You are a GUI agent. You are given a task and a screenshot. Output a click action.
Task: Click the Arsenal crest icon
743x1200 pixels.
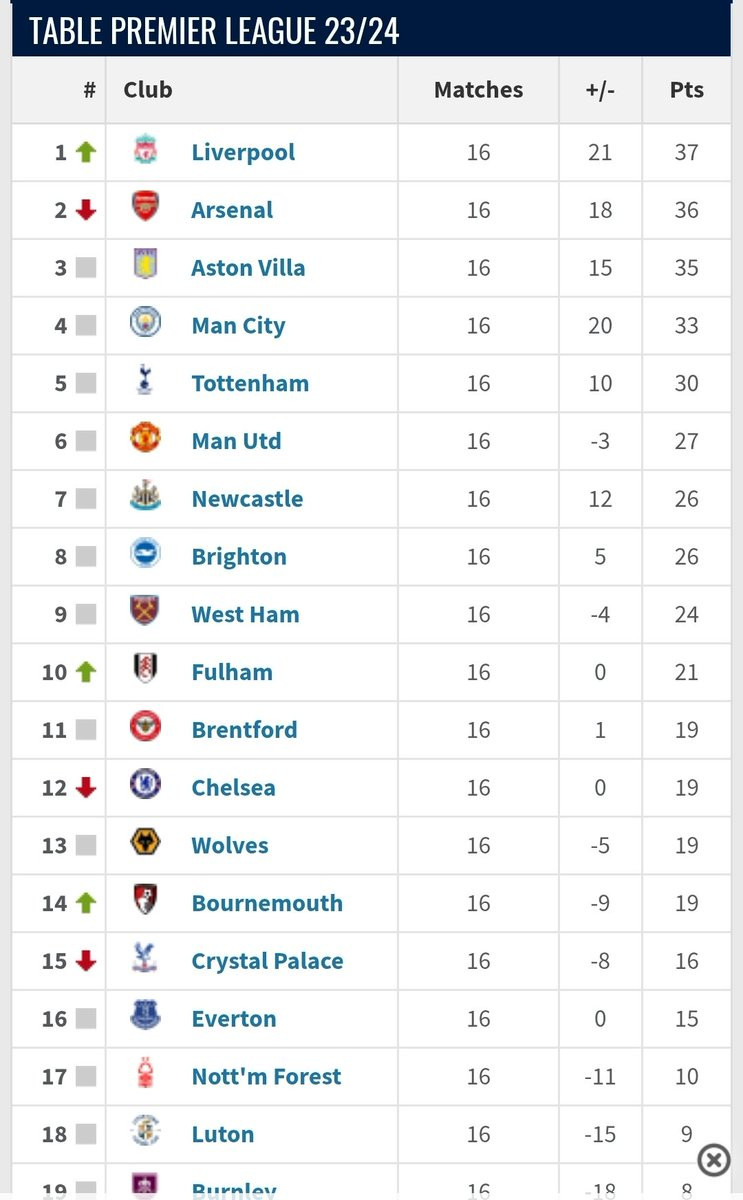click(145, 206)
